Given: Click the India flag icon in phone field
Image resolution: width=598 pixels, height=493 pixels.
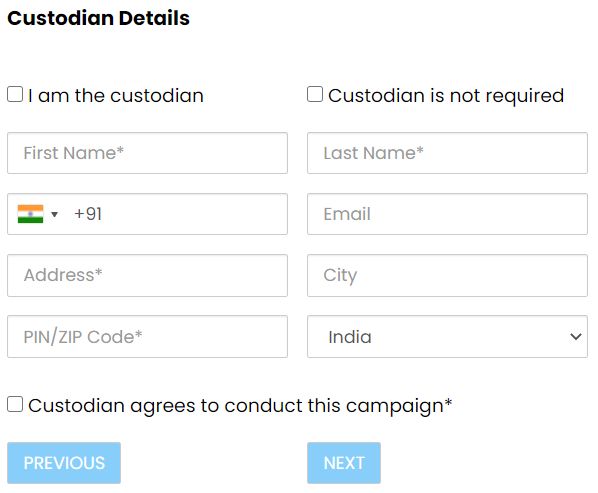Looking at the screenshot, I should point(30,214).
